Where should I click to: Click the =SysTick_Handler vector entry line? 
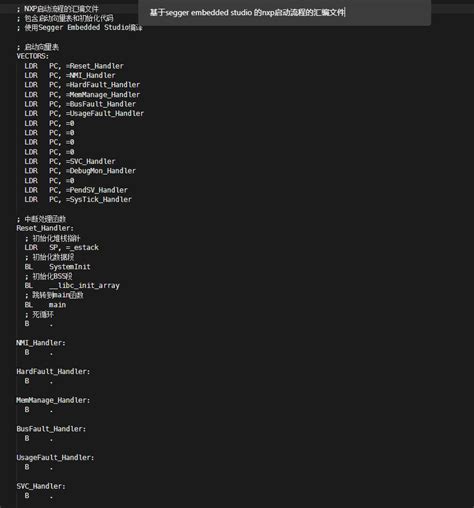tap(78, 199)
